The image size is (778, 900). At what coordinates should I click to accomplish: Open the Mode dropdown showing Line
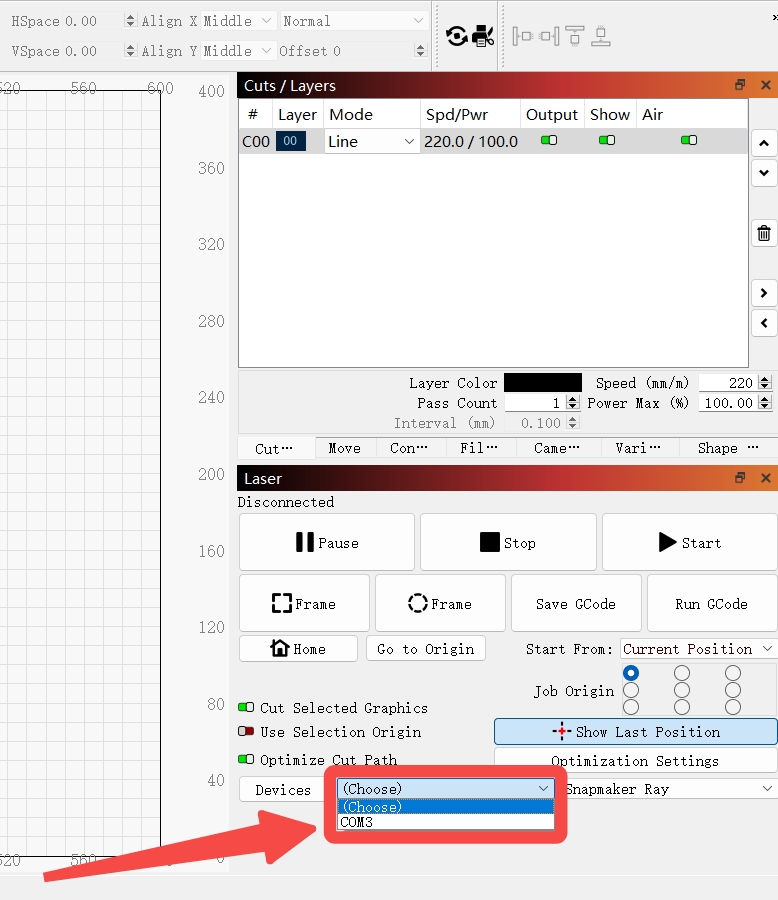point(371,141)
